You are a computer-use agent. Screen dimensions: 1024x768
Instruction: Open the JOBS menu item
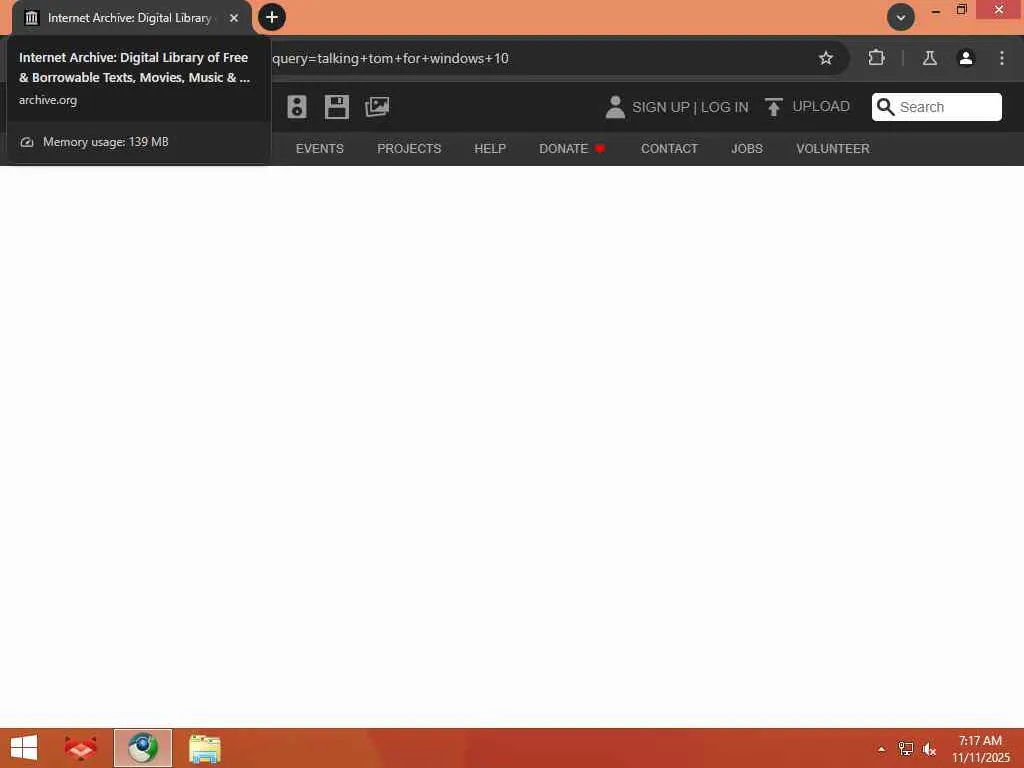point(746,149)
